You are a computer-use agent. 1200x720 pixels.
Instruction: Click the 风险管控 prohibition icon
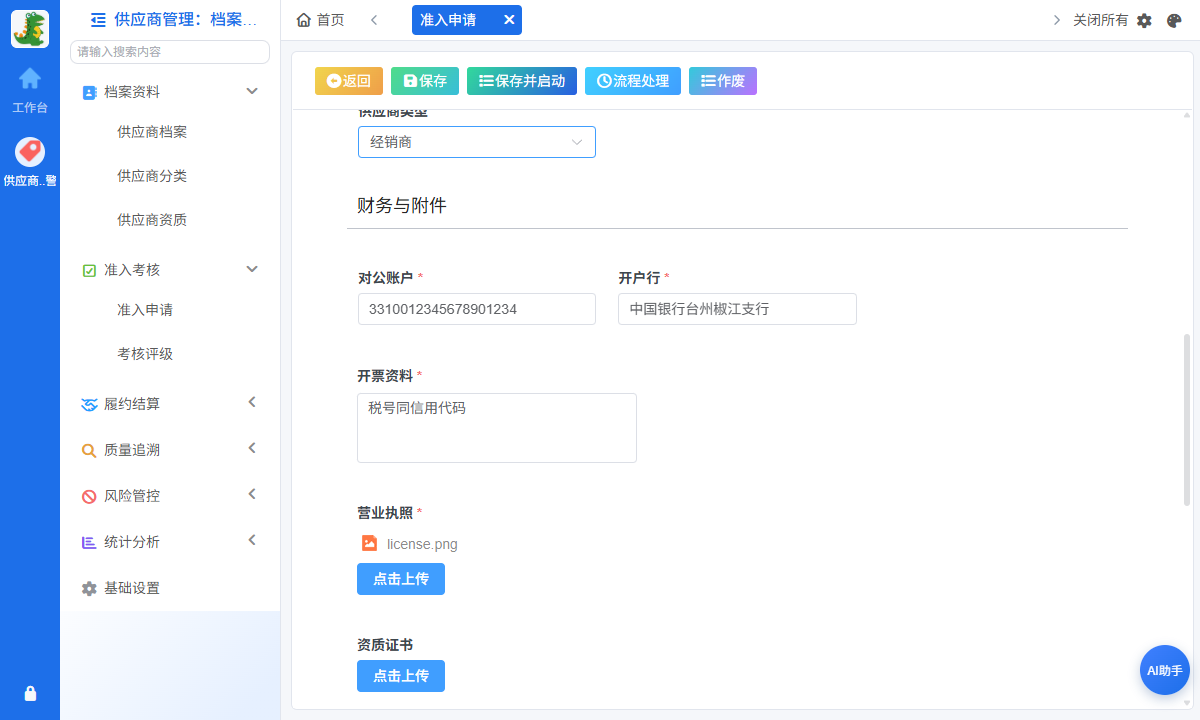pos(89,496)
